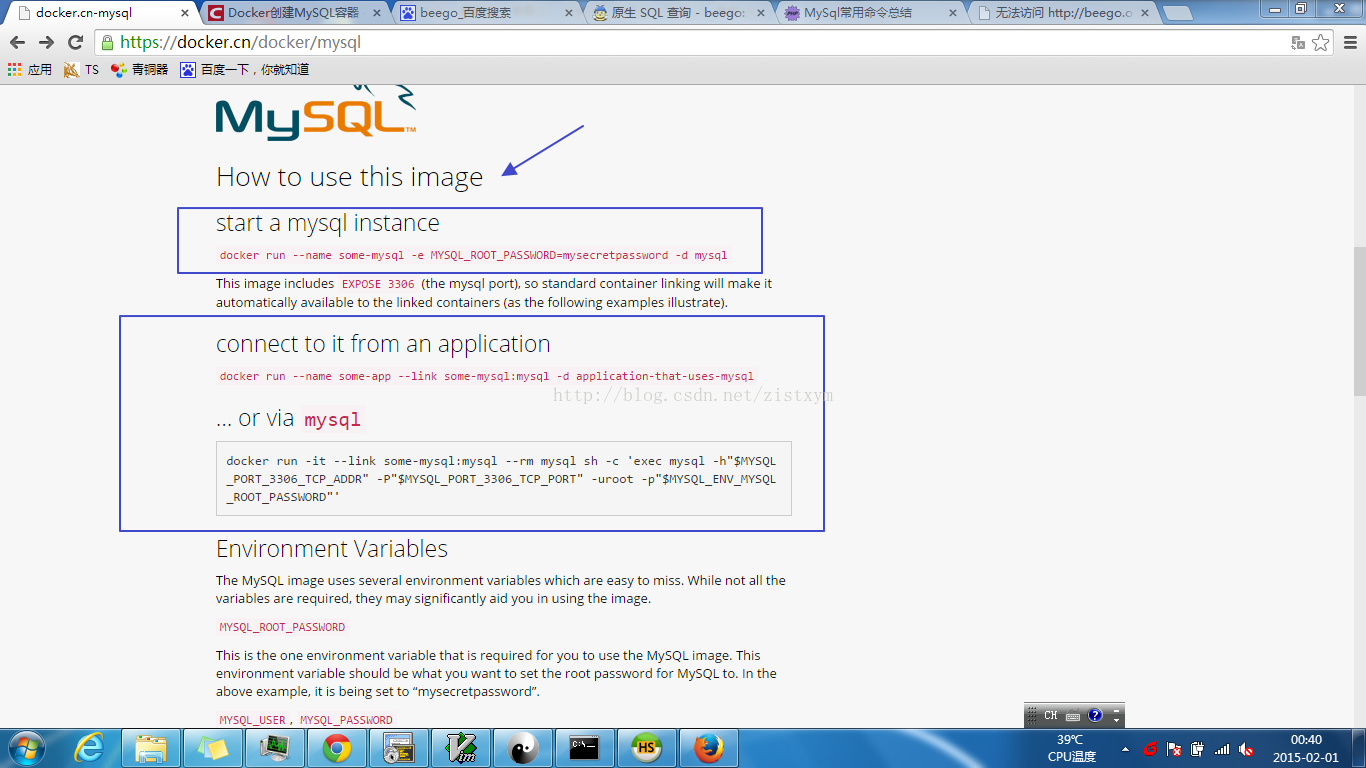Open the muted volume tray icon
Image resolution: width=1366 pixels, height=768 pixels.
(x=1246, y=749)
